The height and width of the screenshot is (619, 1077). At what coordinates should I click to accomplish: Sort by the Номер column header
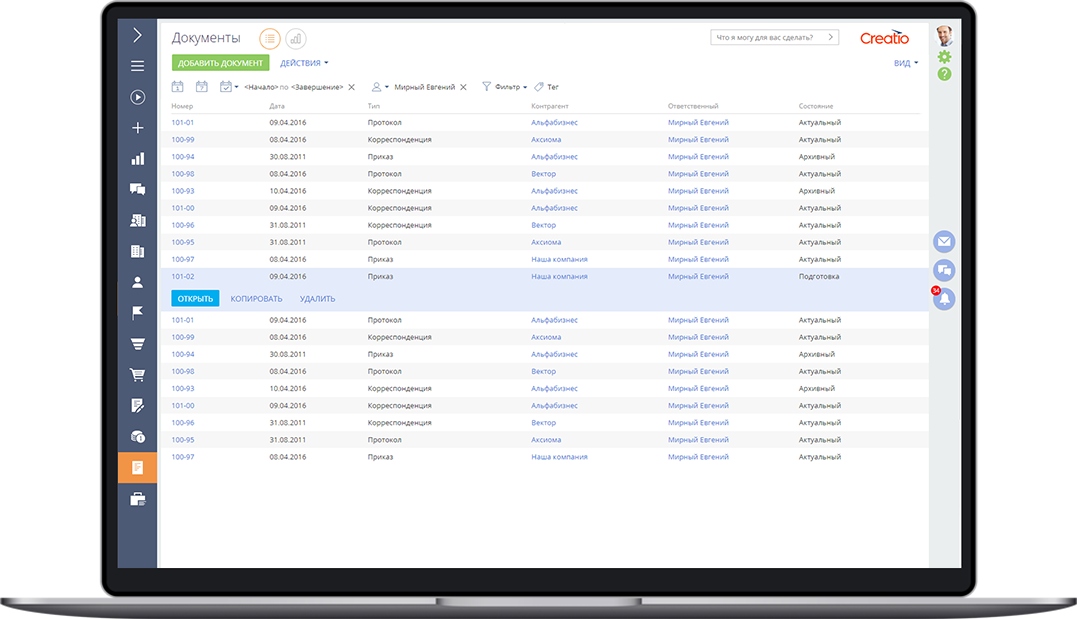182,106
